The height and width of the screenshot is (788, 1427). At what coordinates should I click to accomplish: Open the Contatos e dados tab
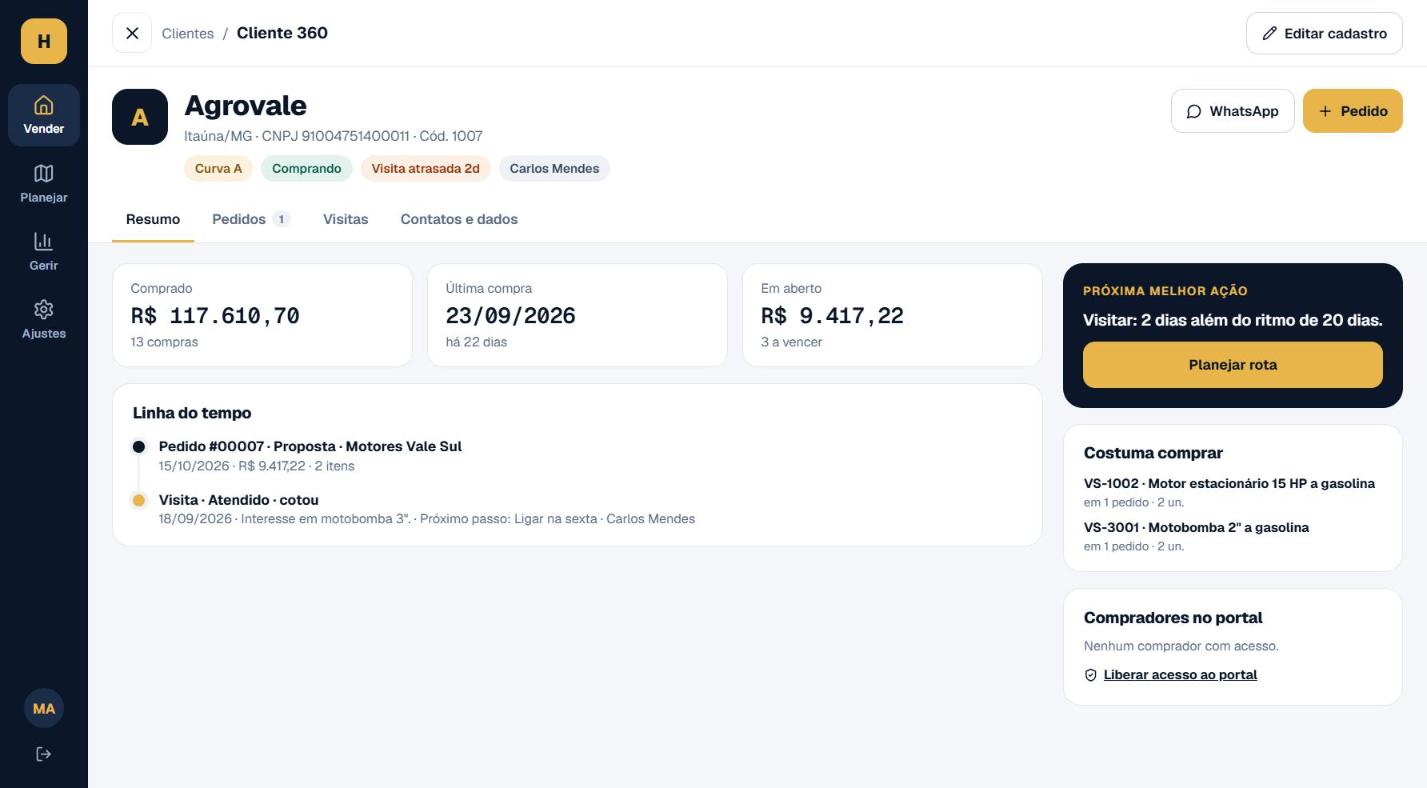click(459, 219)
